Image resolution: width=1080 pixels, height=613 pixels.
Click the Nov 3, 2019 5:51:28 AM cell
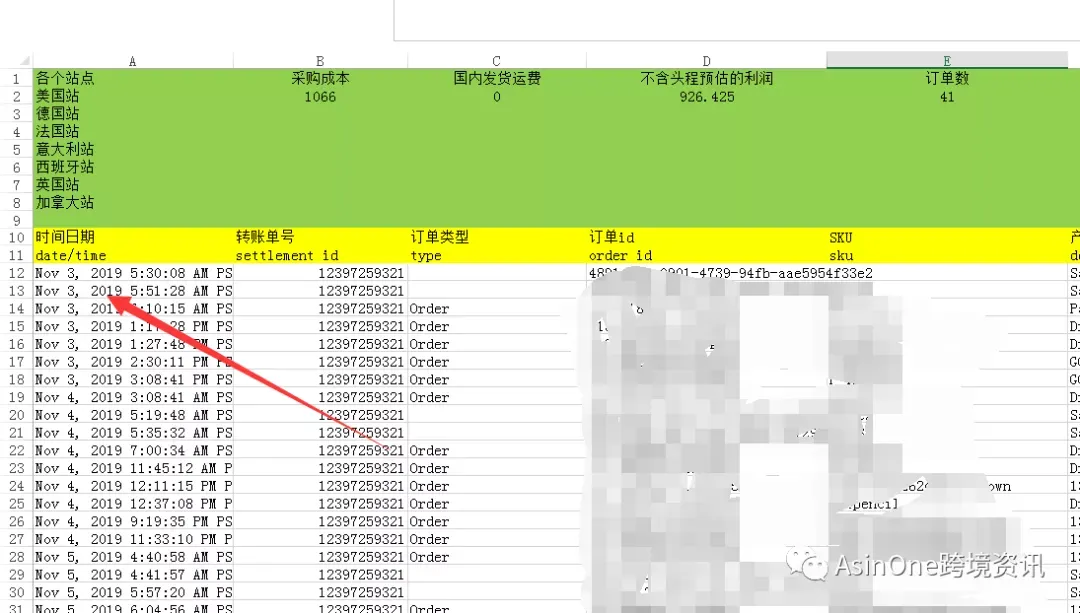tap(133, 291)
